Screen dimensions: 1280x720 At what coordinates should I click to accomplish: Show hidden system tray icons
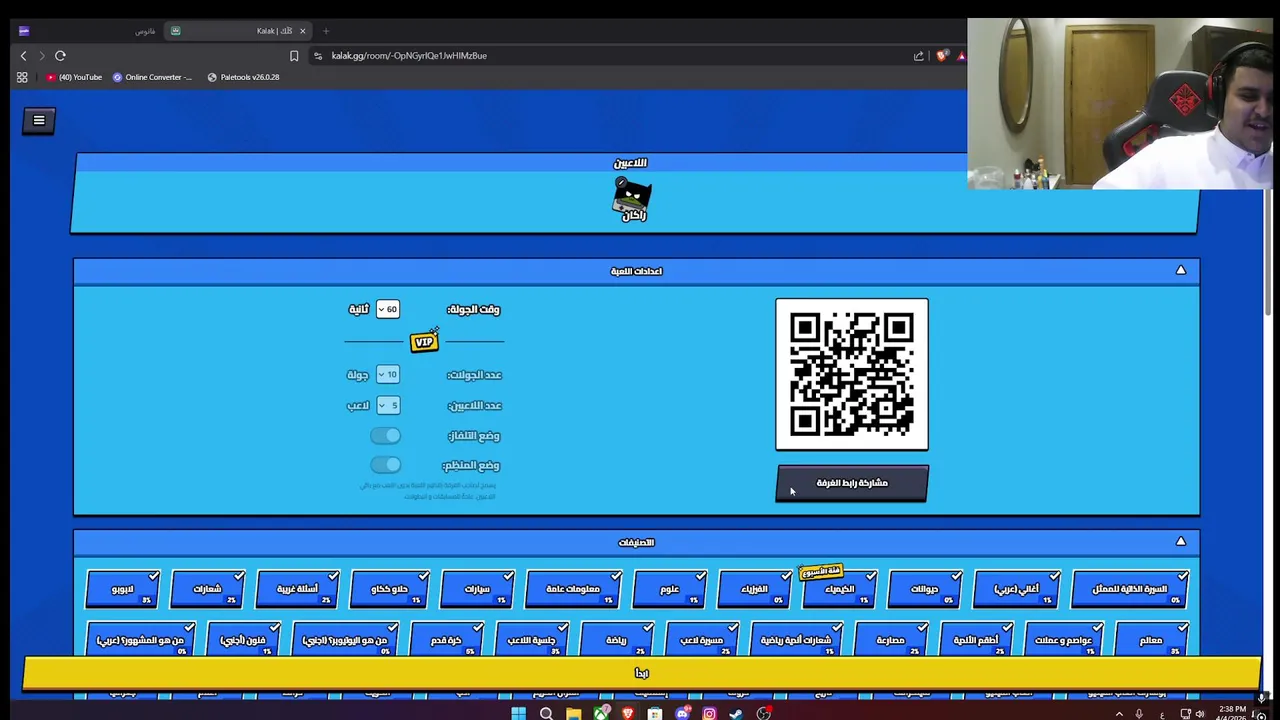(1119, 714)
